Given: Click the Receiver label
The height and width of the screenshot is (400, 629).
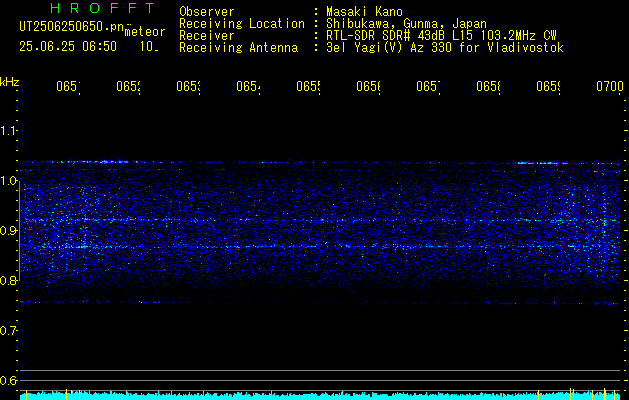Looking at the screenshot, I should pos(207,36).
